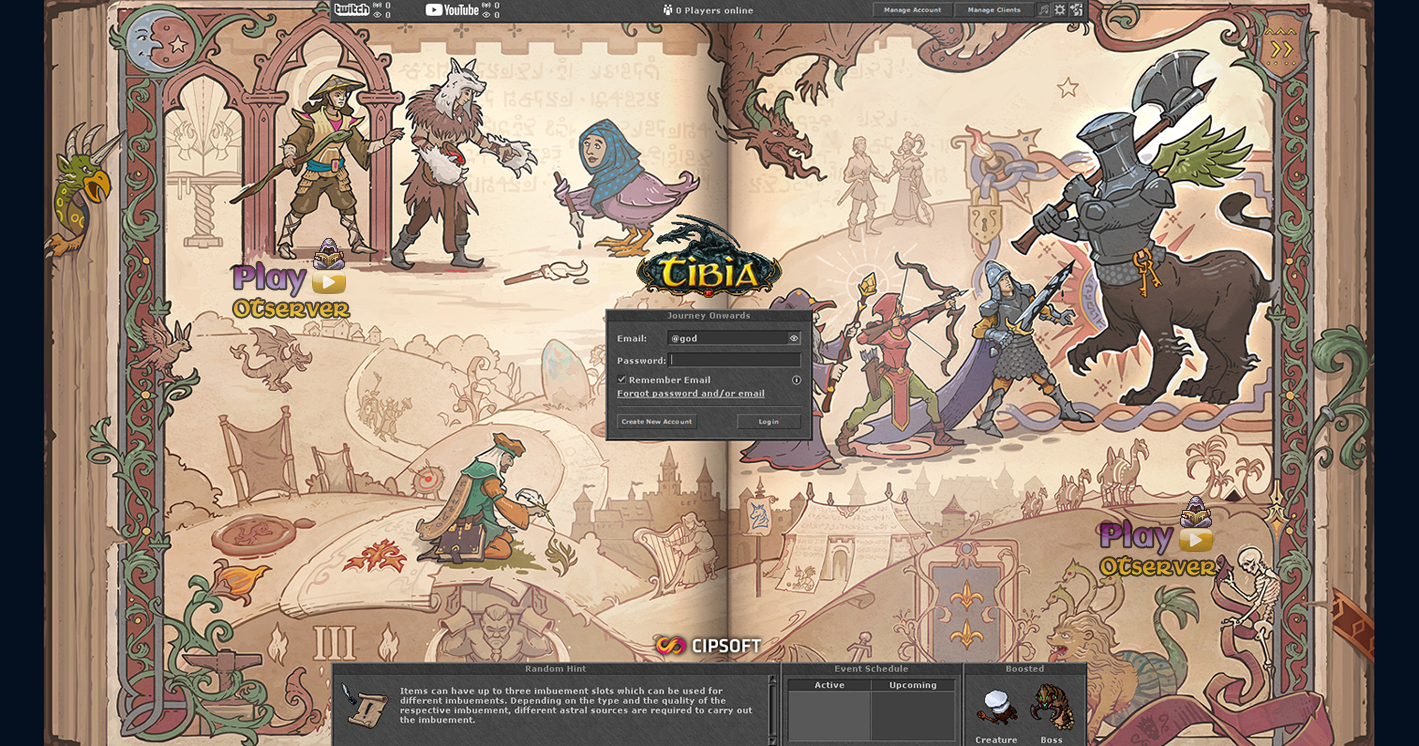The width and height of the screenshot is (1419, 746).
Task: Click the music note icon
Action: pos(1044,10)
